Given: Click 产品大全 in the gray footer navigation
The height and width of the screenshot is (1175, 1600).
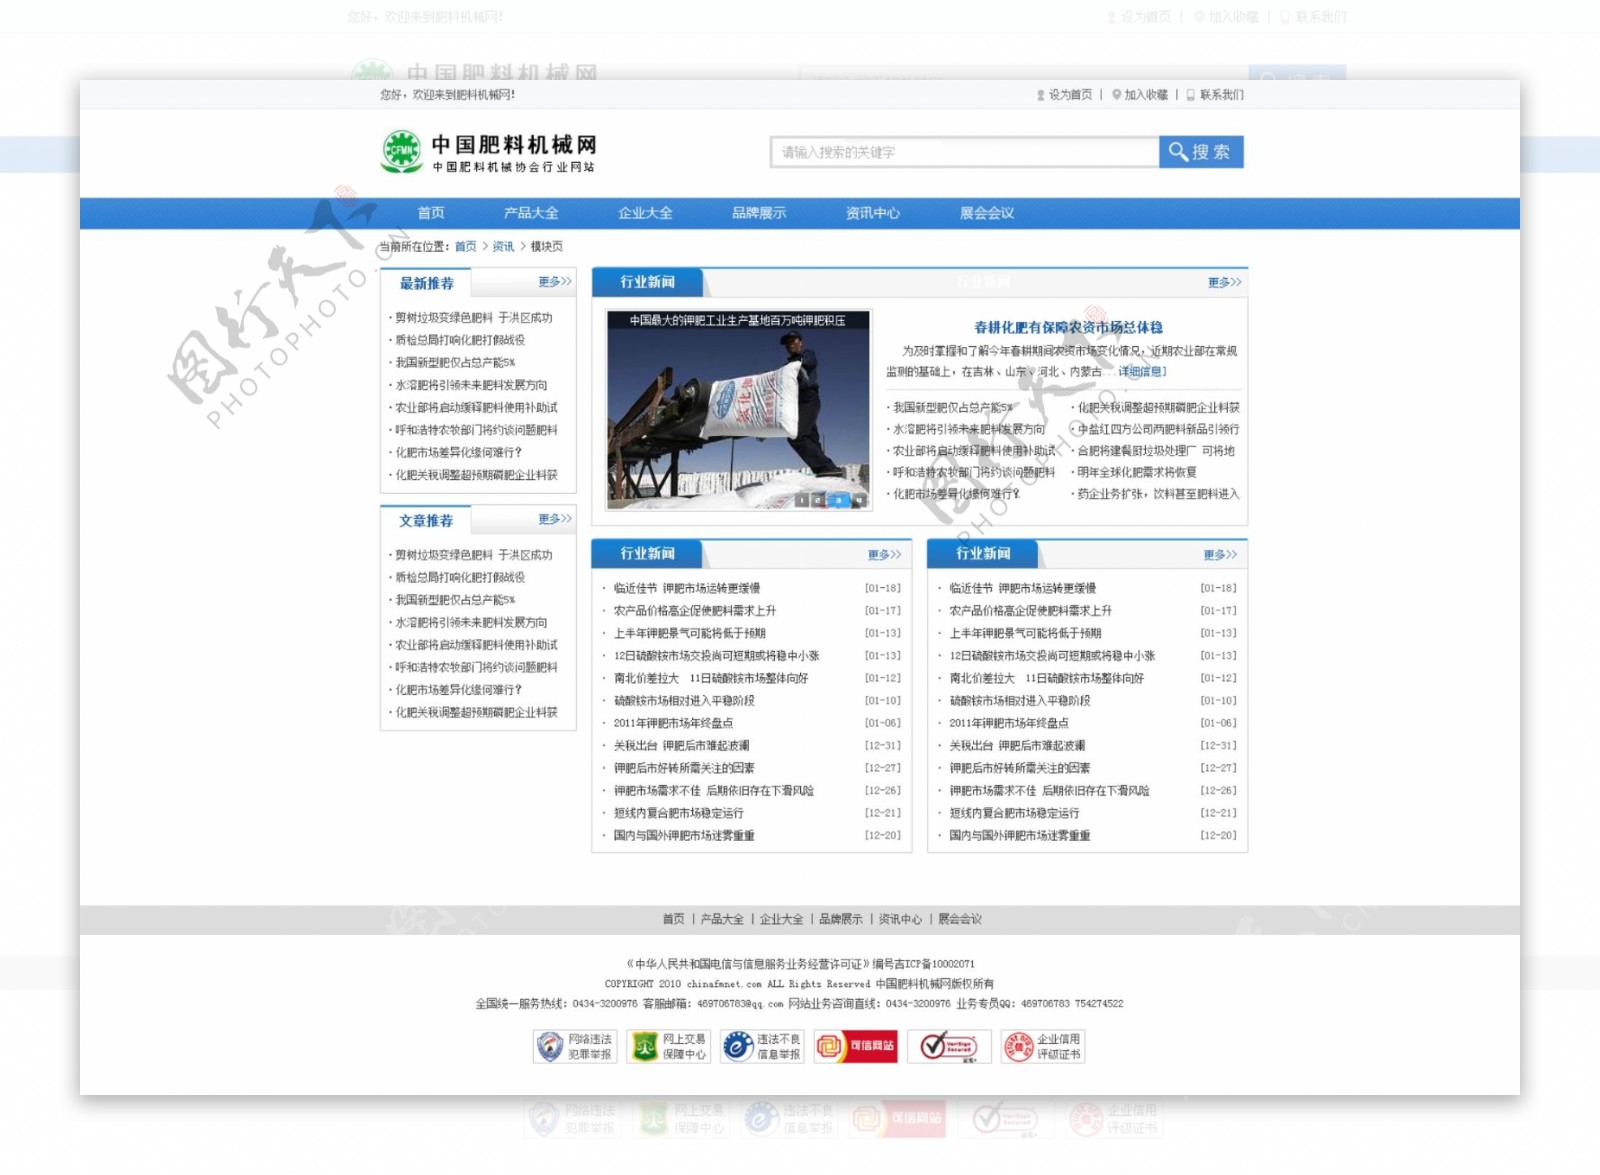Looking at the screenshot, I should point(722,919).
